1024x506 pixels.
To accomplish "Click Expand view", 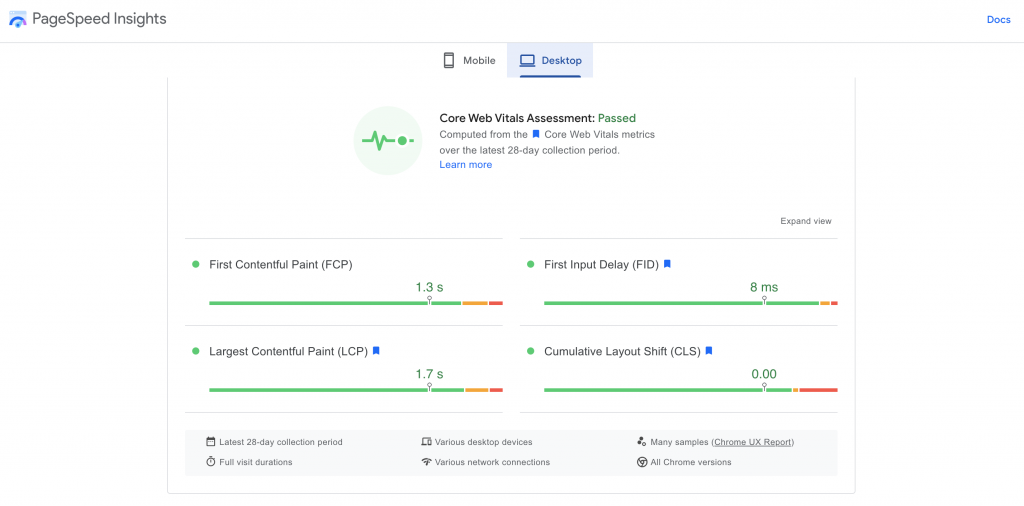I will pyautogui.click(x=806, y=221).
